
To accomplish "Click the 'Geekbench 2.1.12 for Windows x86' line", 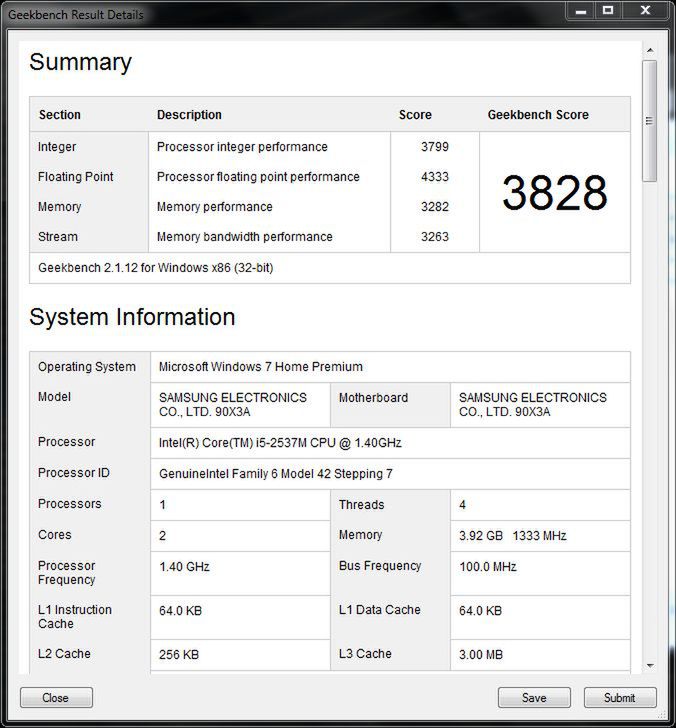I will tap(156, 268).
